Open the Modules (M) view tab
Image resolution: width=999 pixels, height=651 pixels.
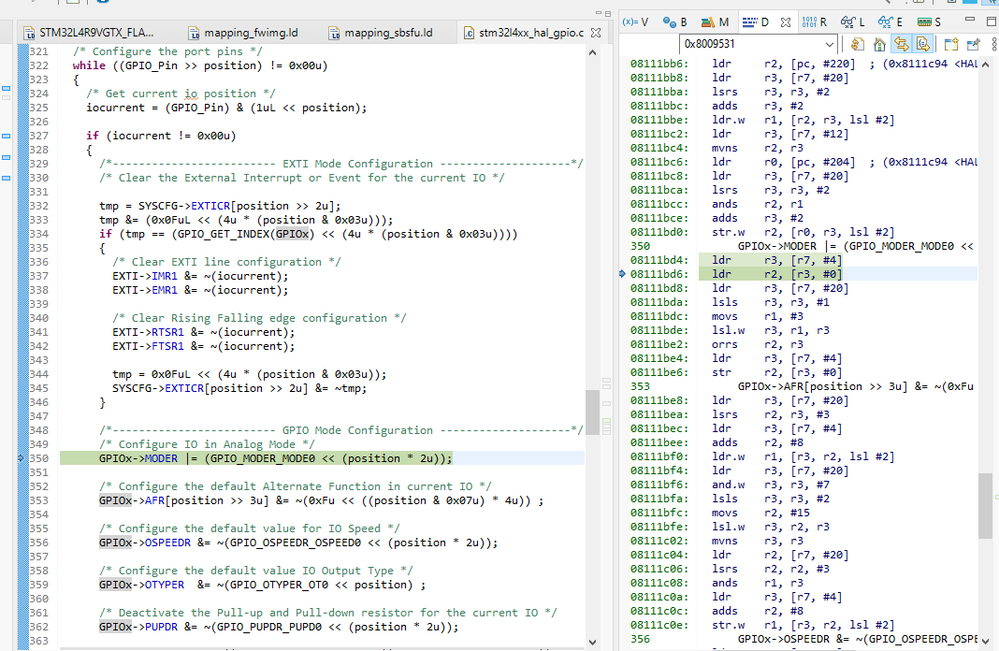click(714, 22)
